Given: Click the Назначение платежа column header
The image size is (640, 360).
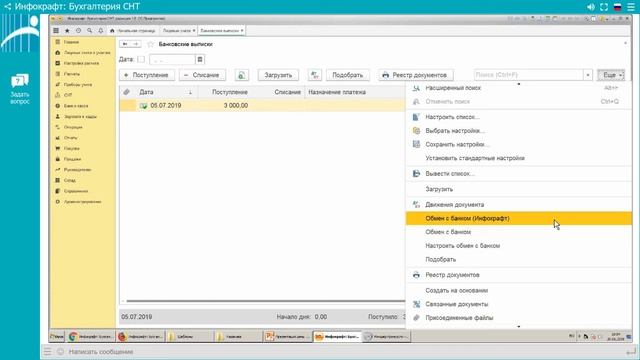Looking at the screenshot, I should point(355,92).
